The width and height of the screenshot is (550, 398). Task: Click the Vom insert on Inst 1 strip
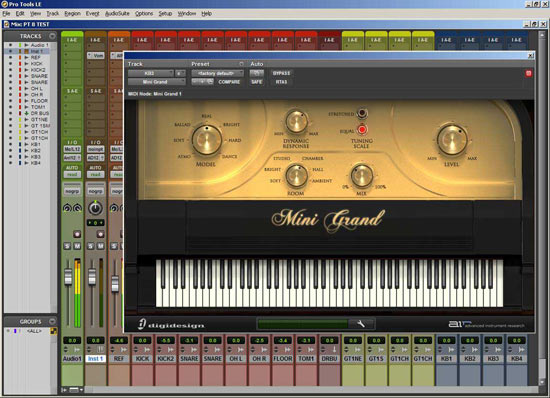[x=96, y=55]
